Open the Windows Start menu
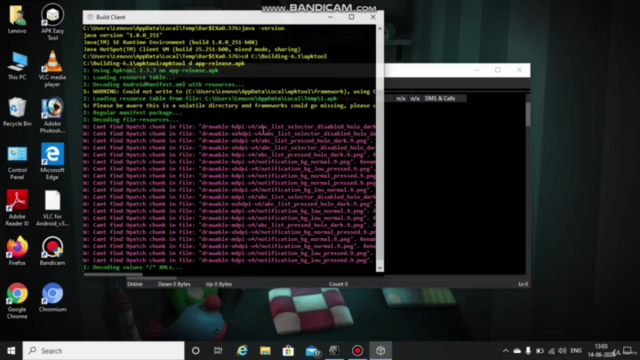640x360 pixels. tap(11, 351)
